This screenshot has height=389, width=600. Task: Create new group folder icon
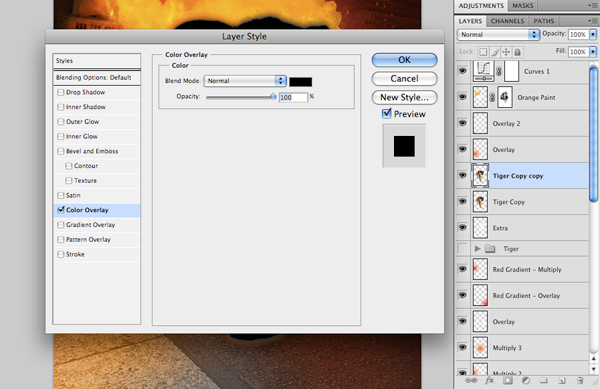[543, 381]
